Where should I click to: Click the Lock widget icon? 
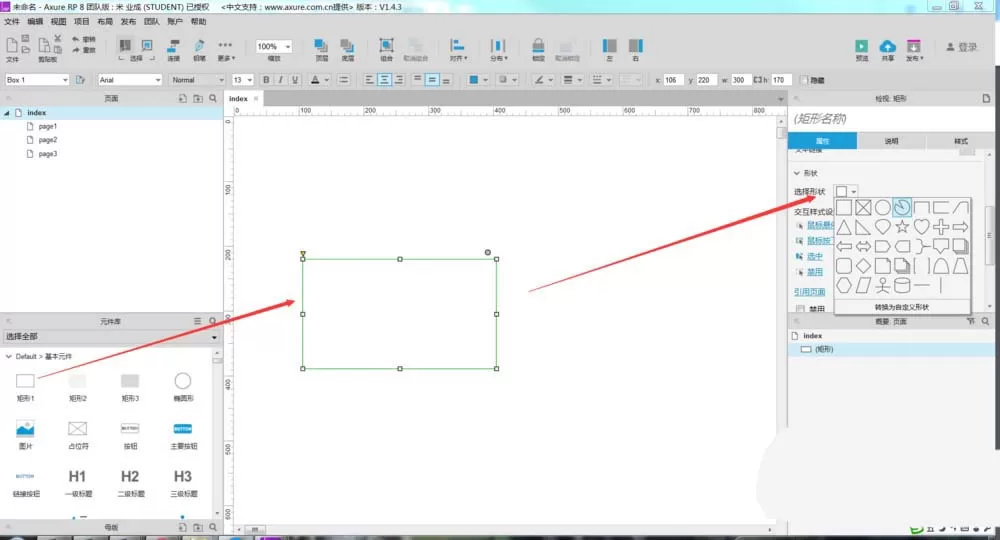538,49
